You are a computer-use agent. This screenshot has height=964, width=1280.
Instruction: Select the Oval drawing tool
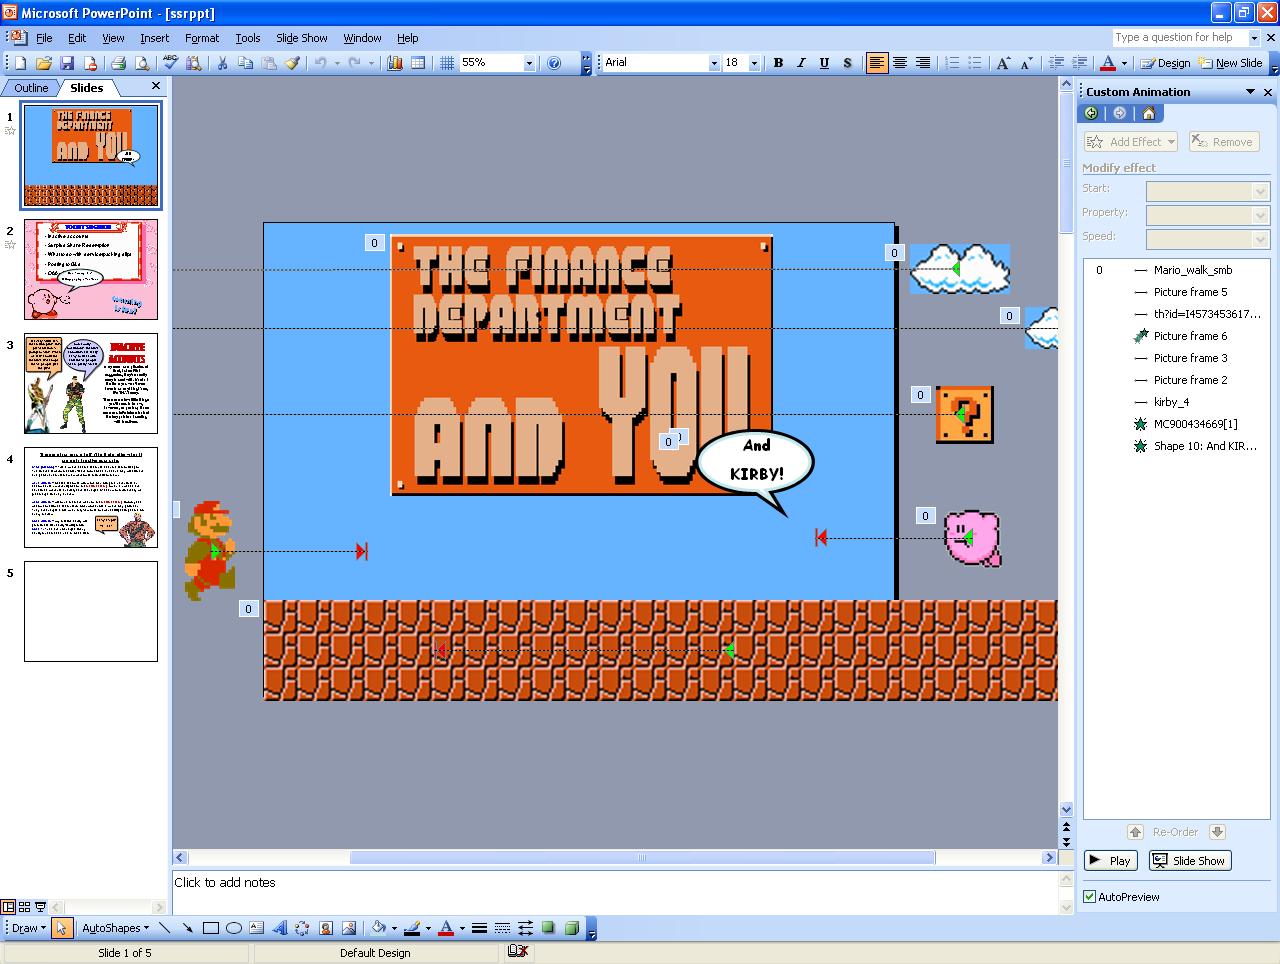234,928
